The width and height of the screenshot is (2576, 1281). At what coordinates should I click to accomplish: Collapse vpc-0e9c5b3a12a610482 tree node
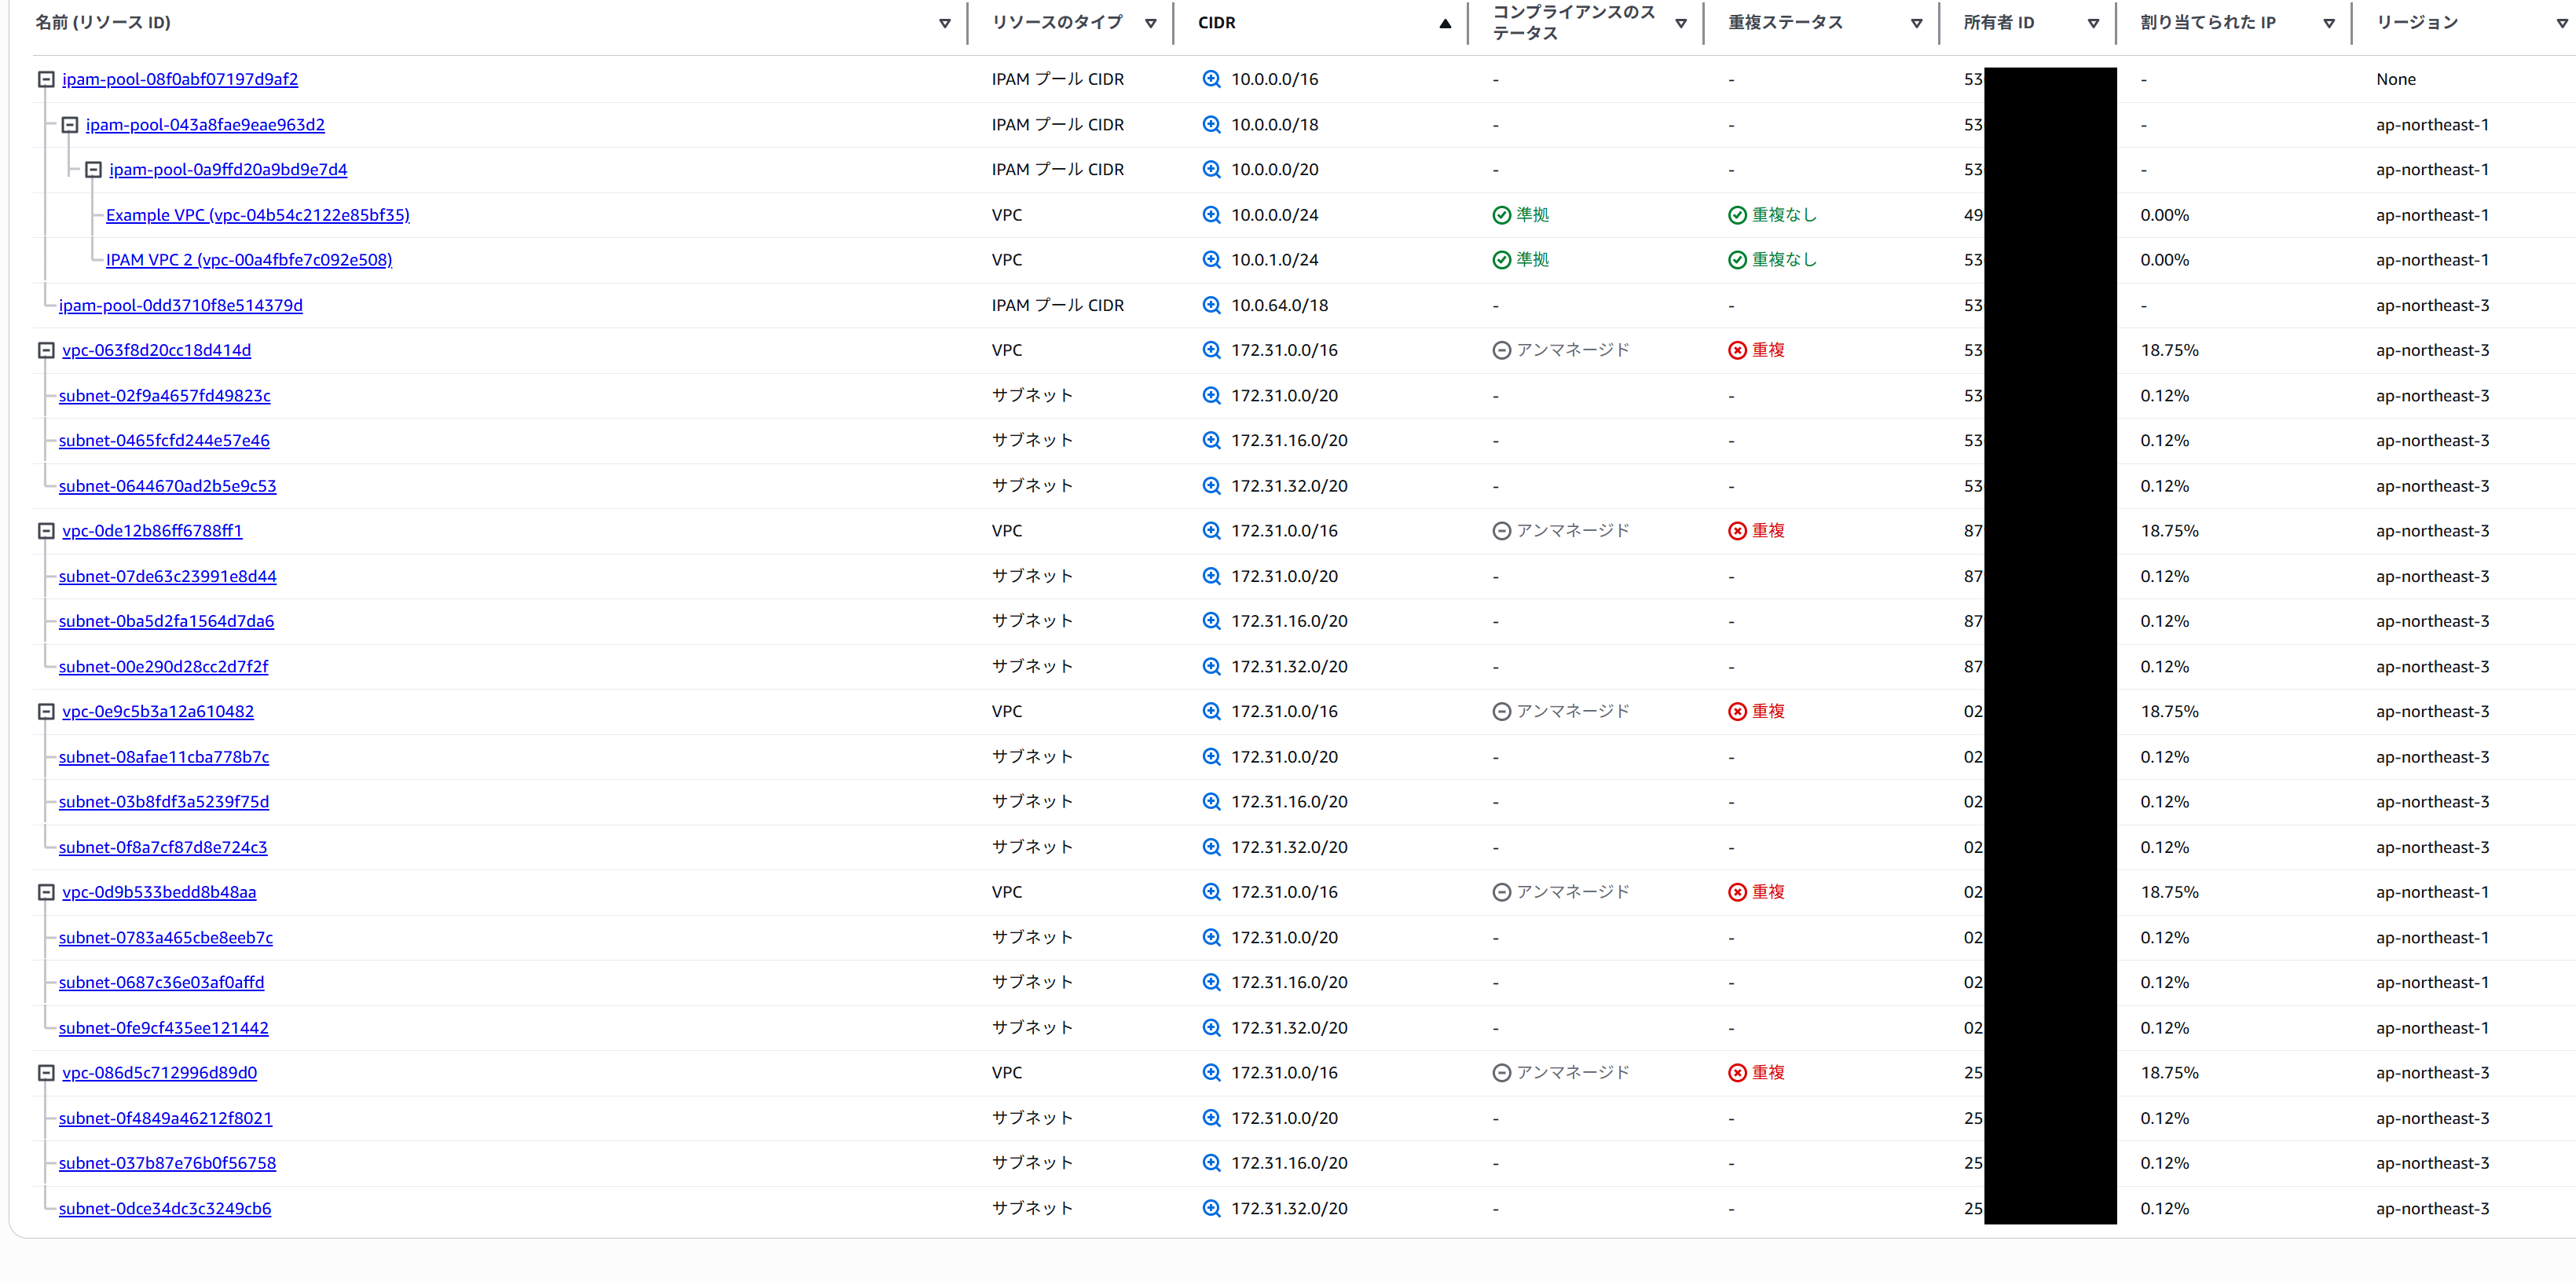46,711
